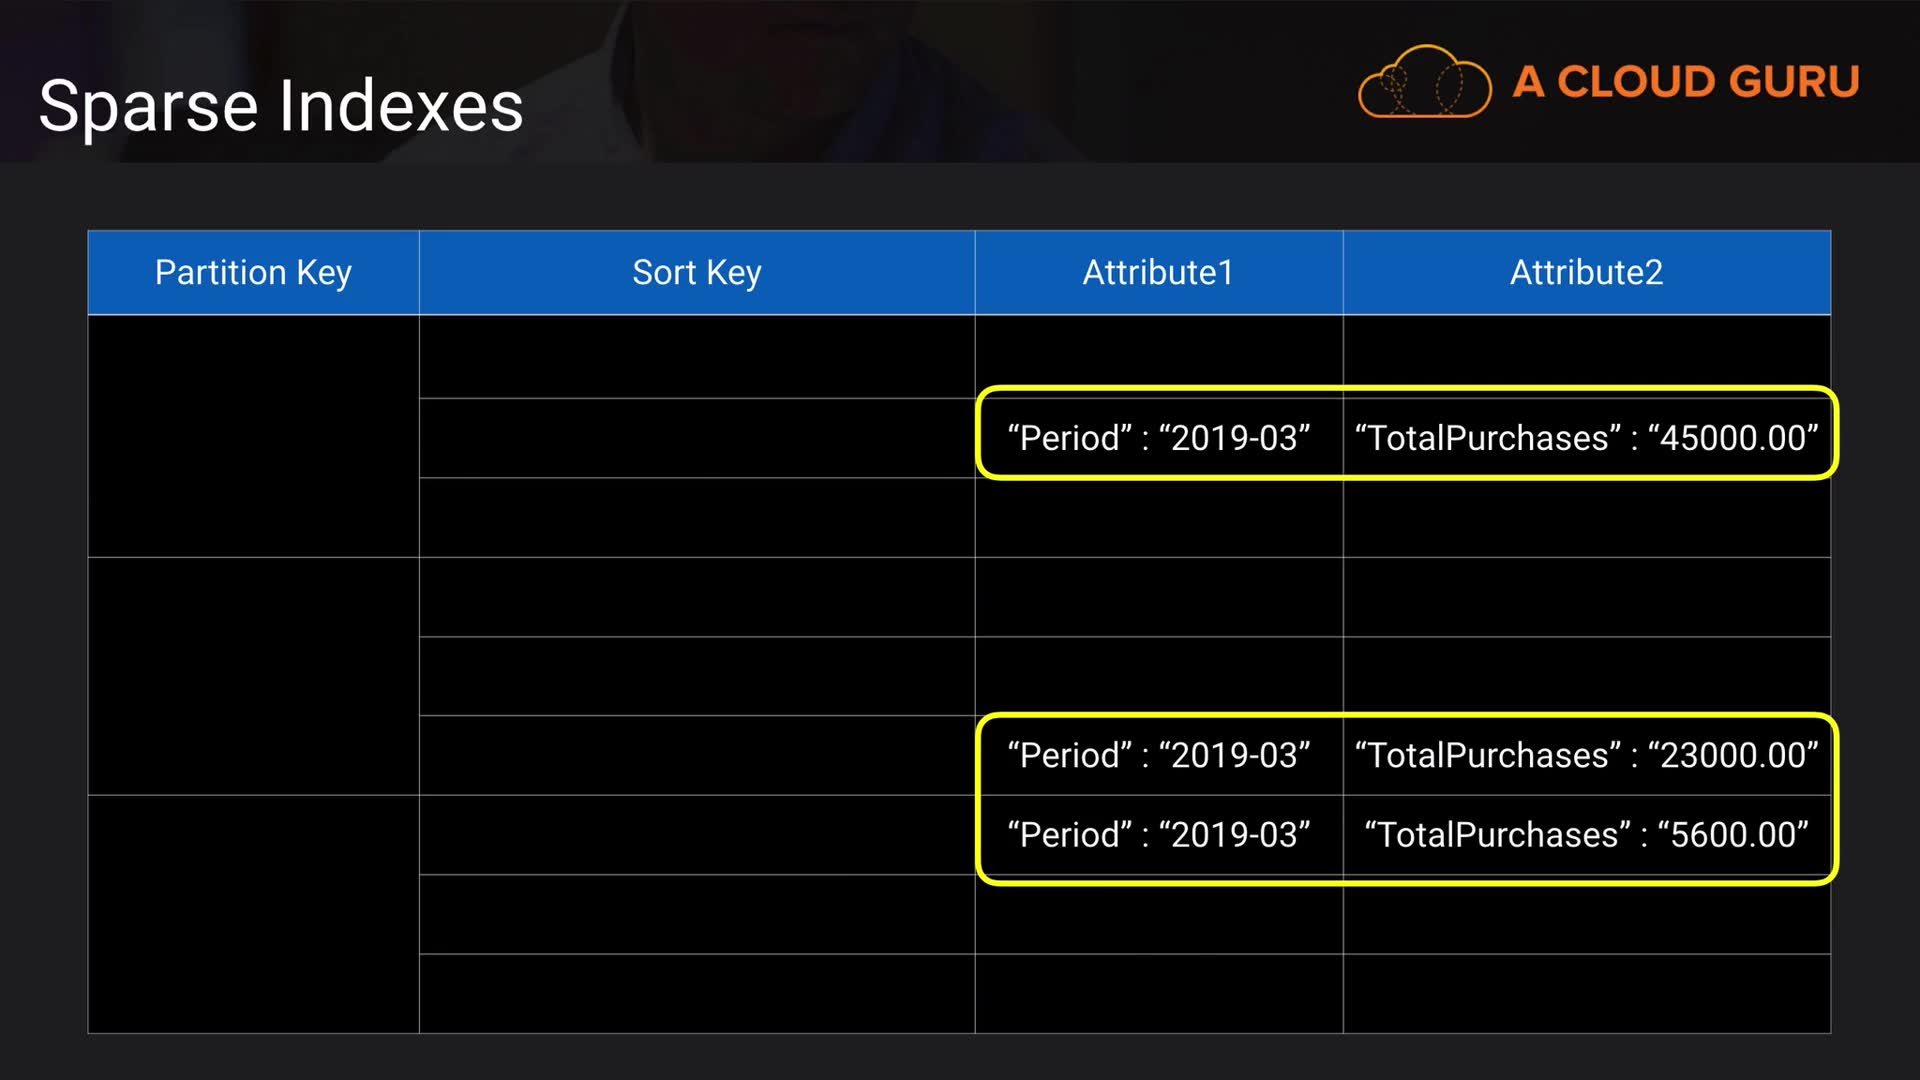The image size is (1920, 1080).
Task: Click the empty middle Partition Key cell
Action: pos(253,676)
